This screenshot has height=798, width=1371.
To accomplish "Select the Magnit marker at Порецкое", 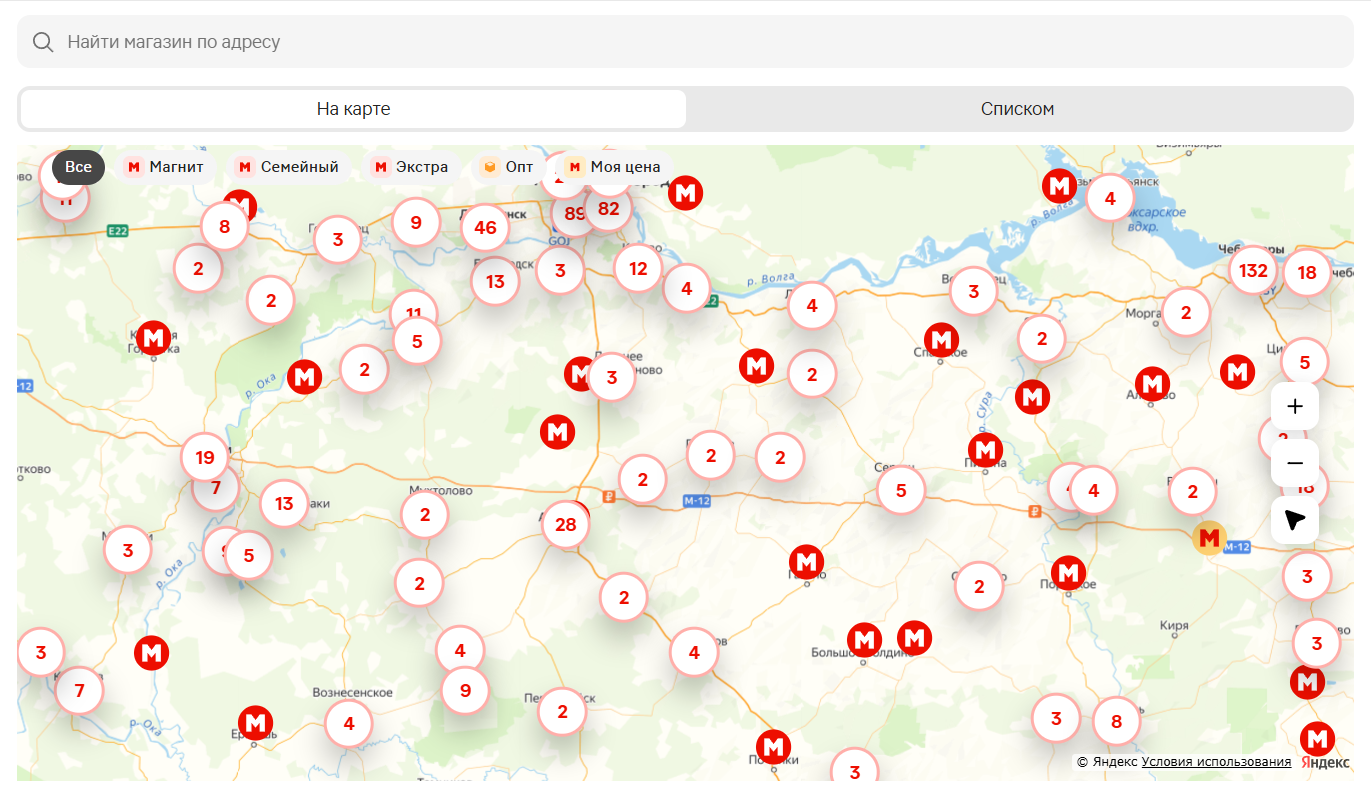I will coord(1069,574).
